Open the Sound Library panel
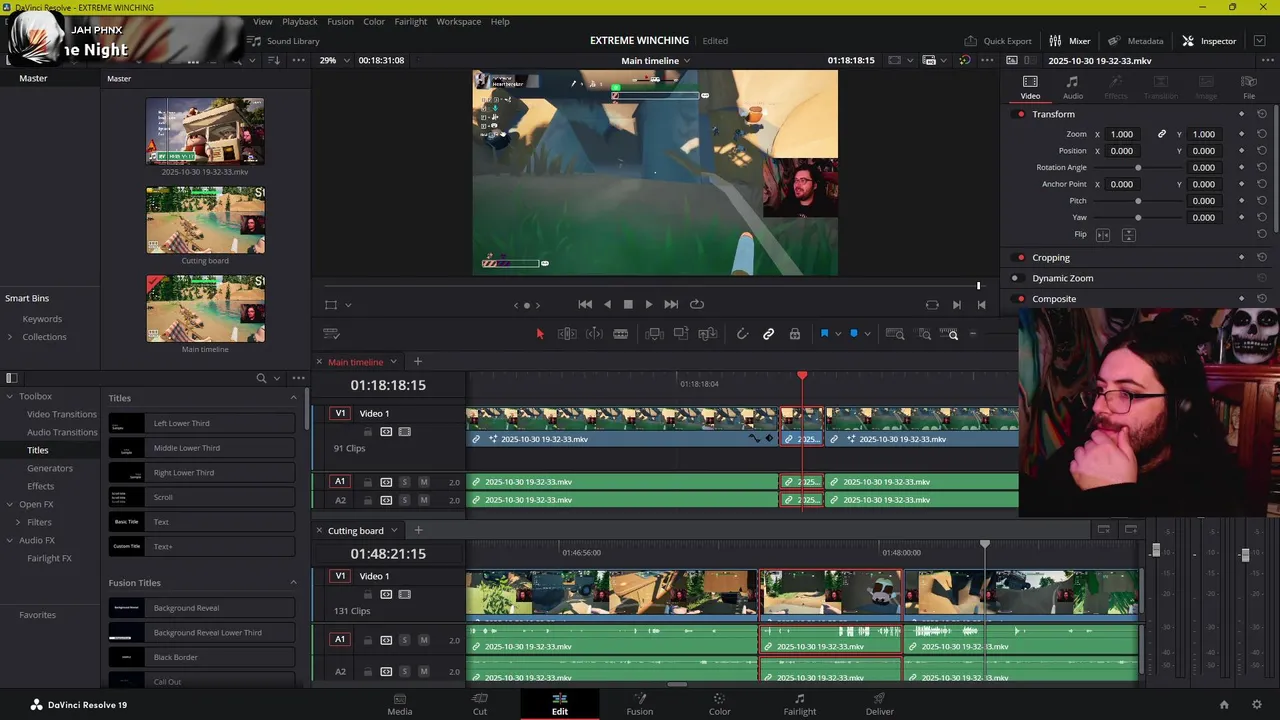This screenshot has width=1280, height=720. (x=284, y=41)
